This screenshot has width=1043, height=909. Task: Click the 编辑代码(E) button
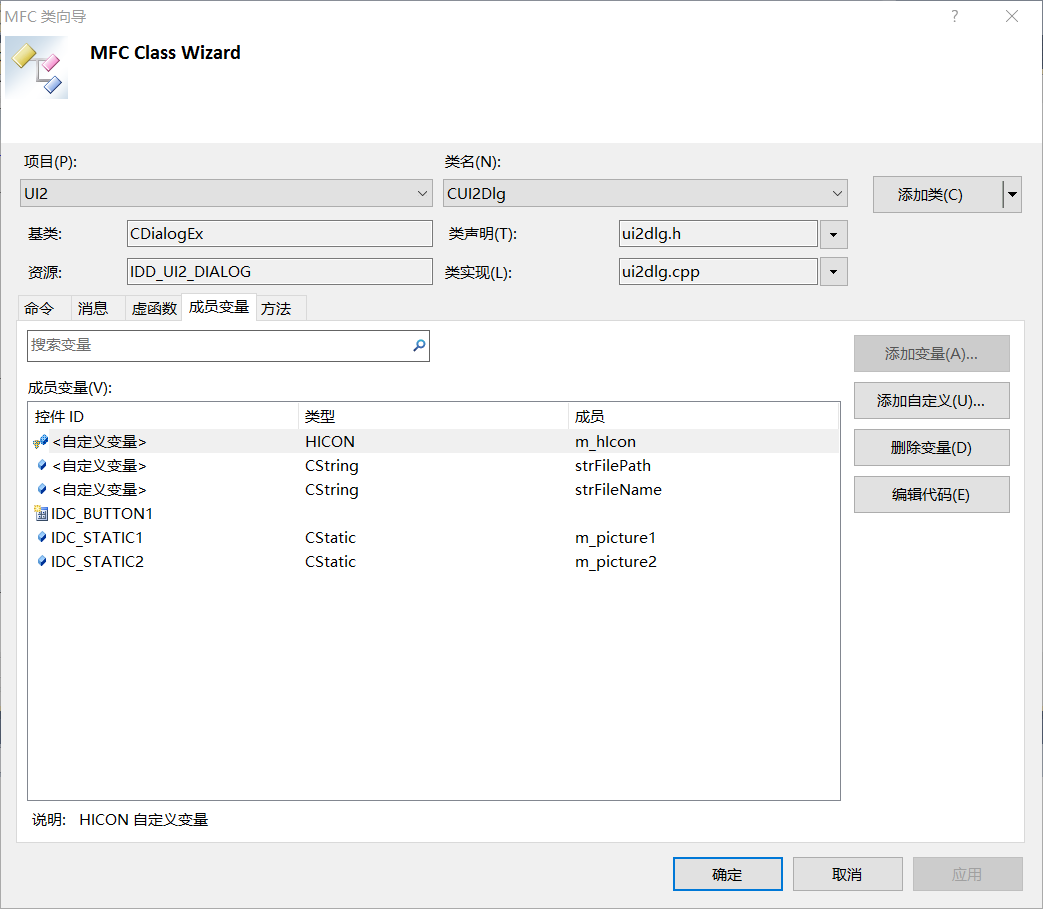(931, 495)
